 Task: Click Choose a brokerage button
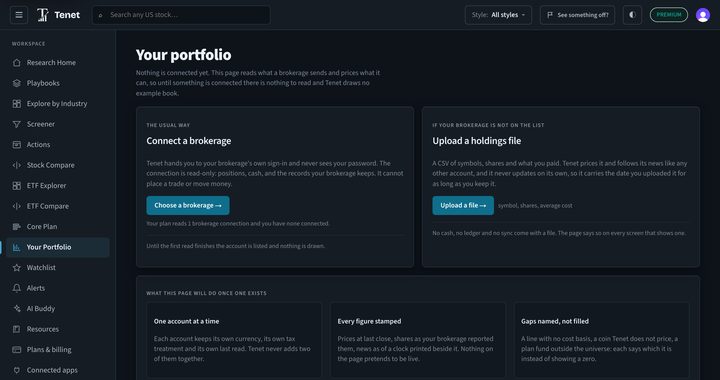tap(188, 206)
